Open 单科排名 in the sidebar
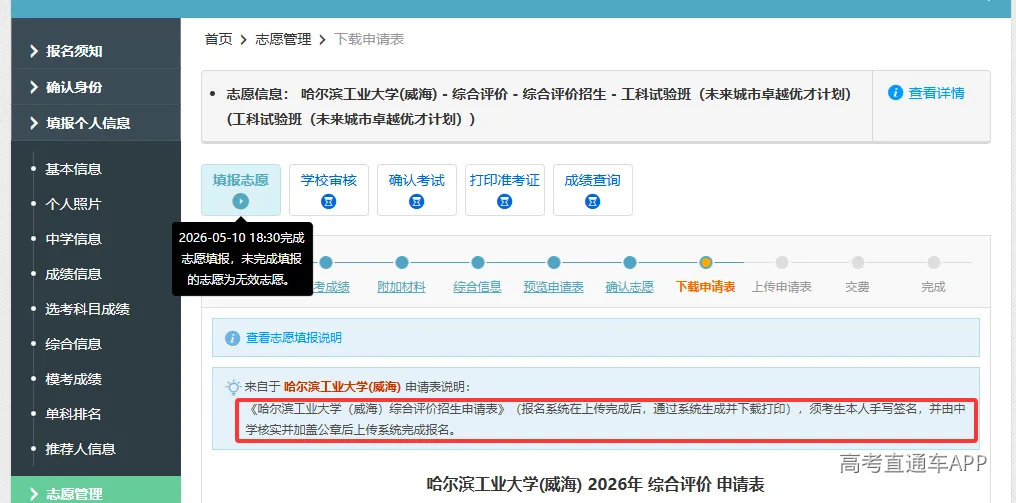 click(x=73, y=414)
